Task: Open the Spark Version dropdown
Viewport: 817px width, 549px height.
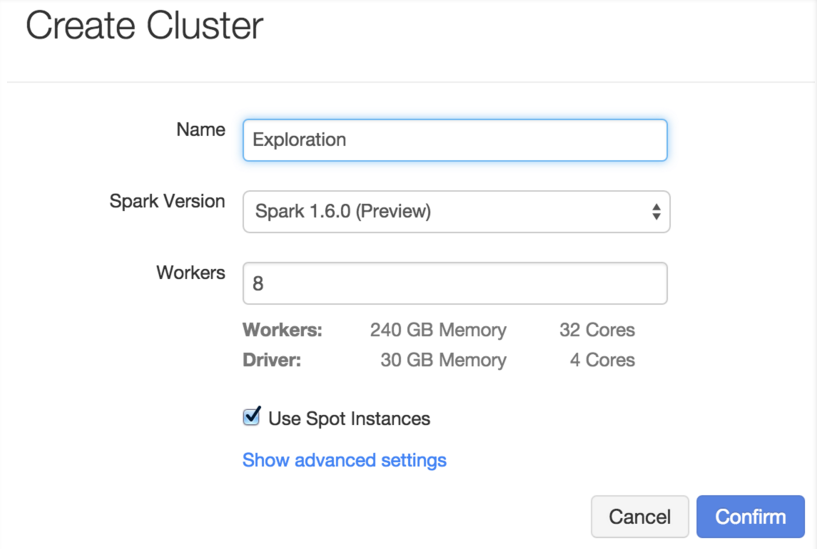Action: tap(455, 212)
